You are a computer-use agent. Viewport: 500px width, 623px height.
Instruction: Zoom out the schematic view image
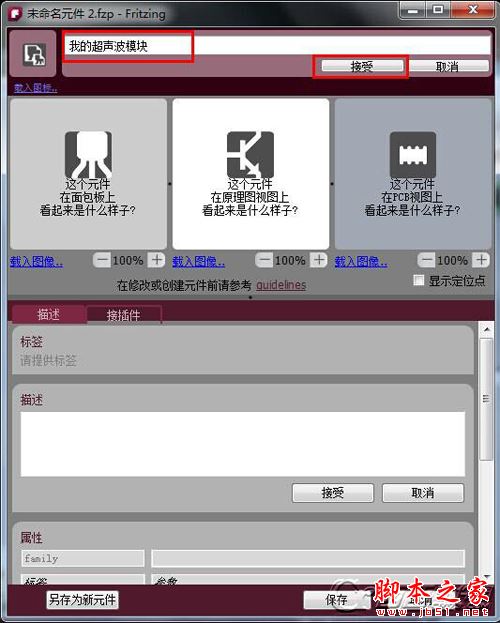264,260
